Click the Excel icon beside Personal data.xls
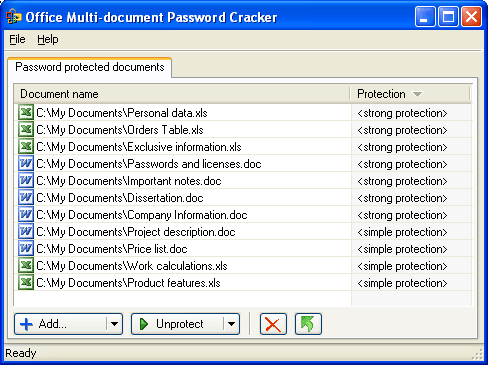Image resolution: width=488 pixels, height=365 pixels. coord(26,113)
